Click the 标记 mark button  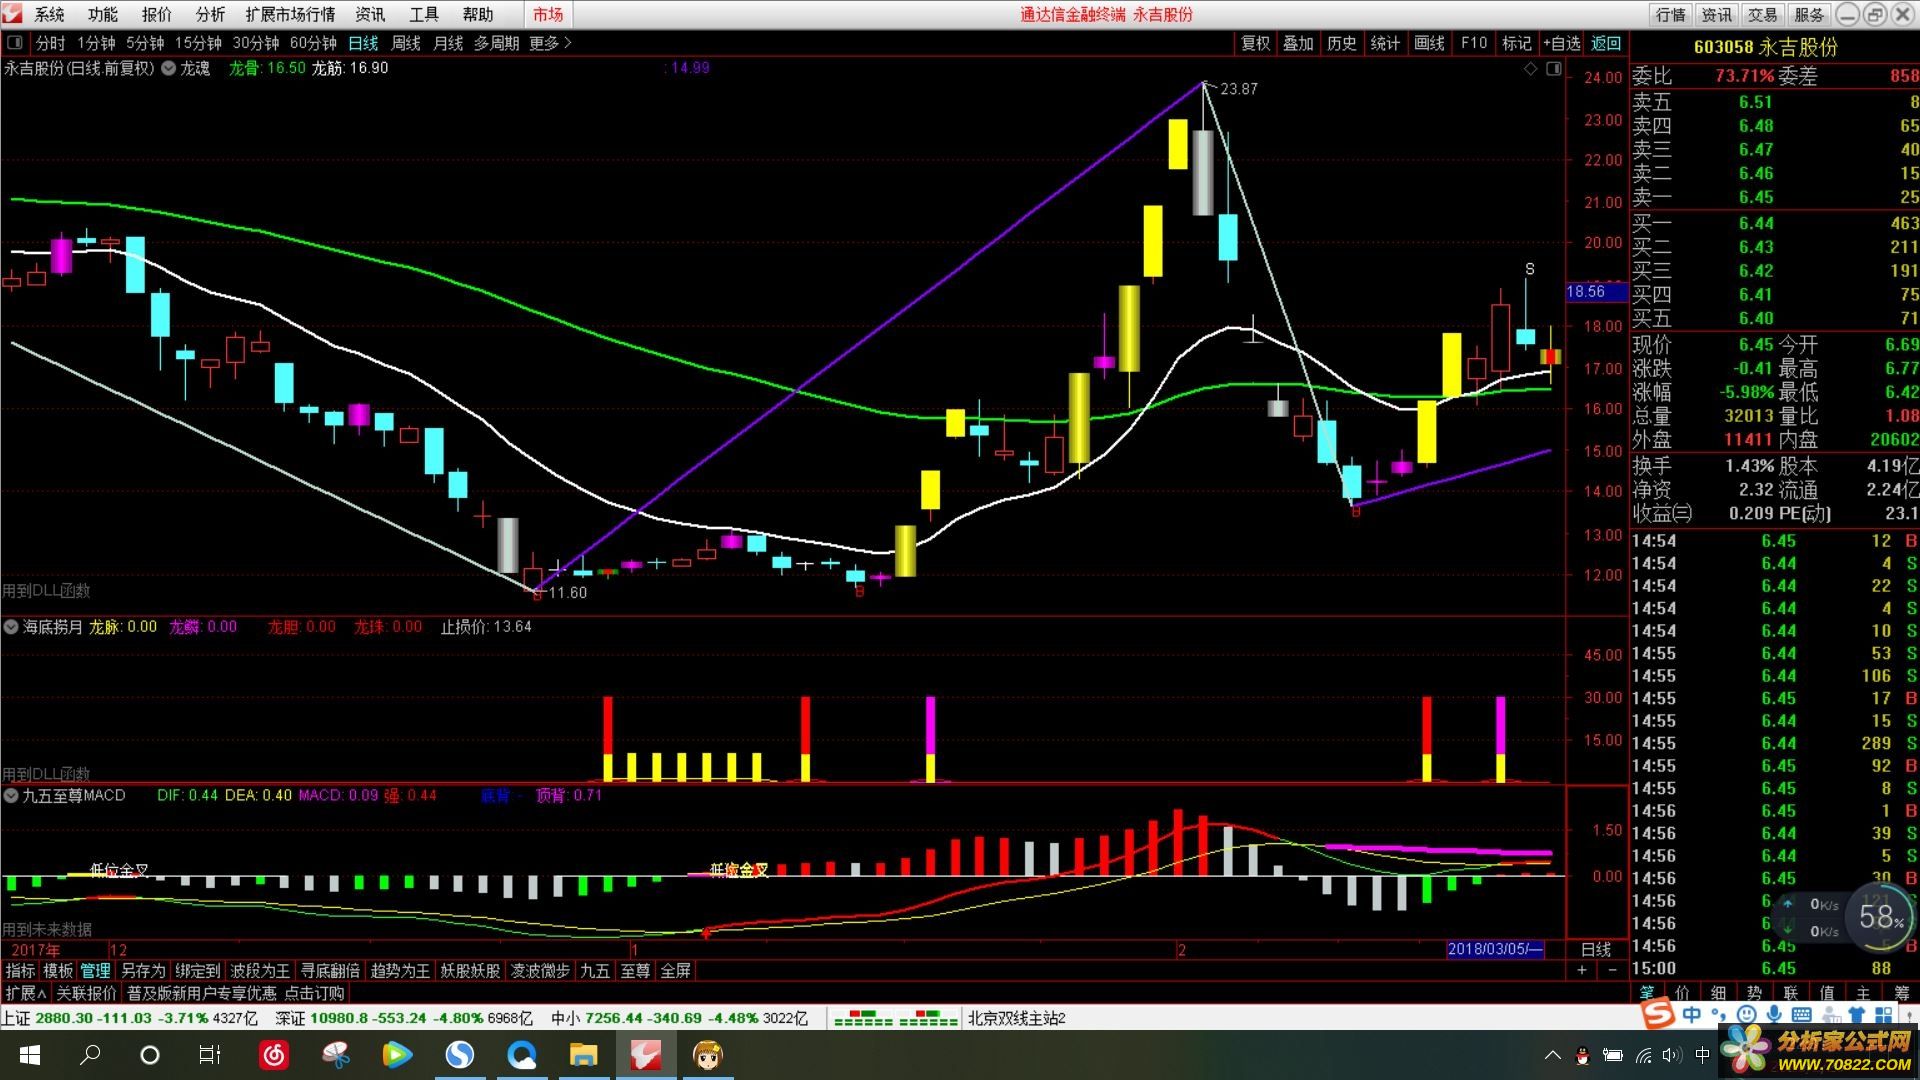(x=1516, y=43)
